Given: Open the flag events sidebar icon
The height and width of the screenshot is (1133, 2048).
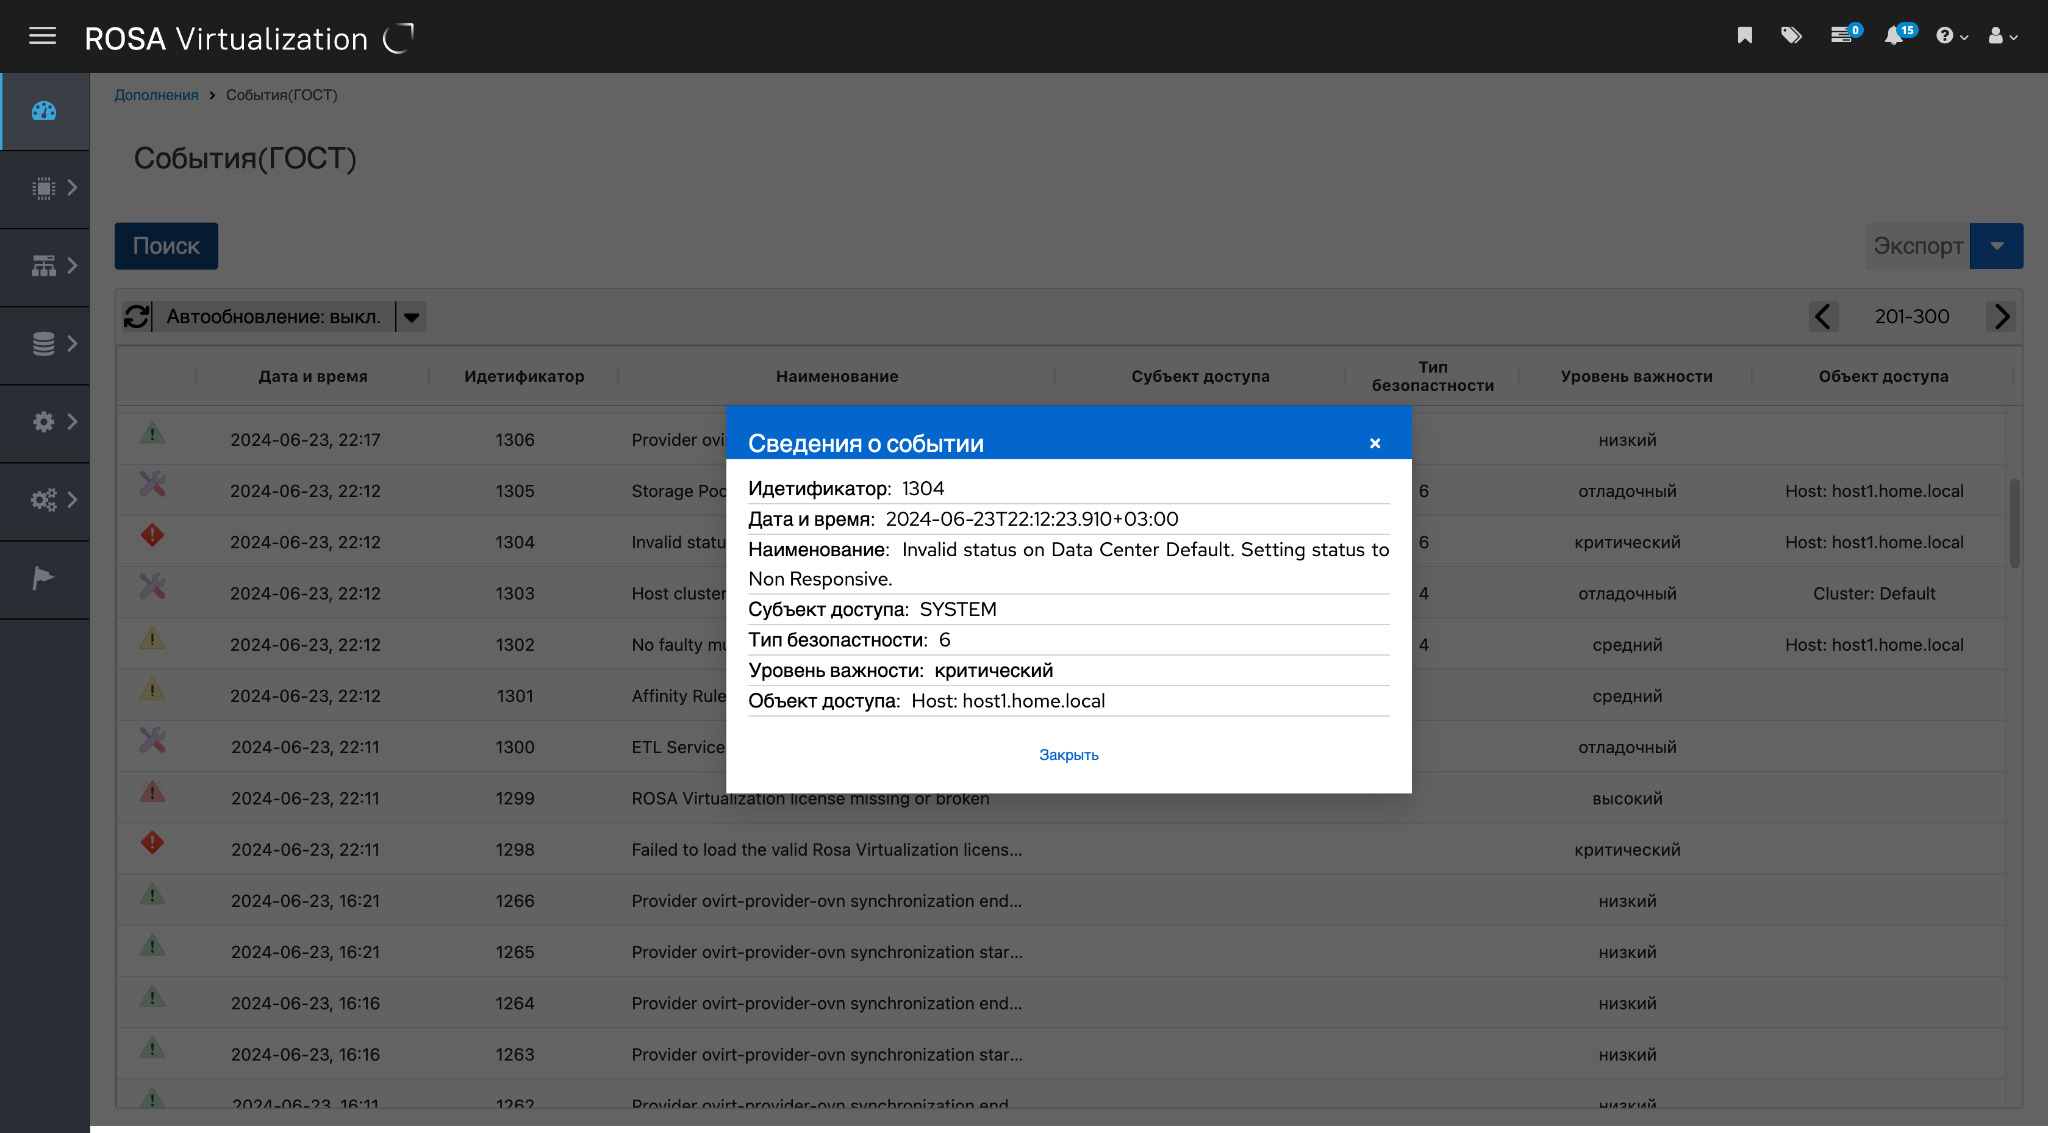Looking at the screenshot, I should click(43, 578).
